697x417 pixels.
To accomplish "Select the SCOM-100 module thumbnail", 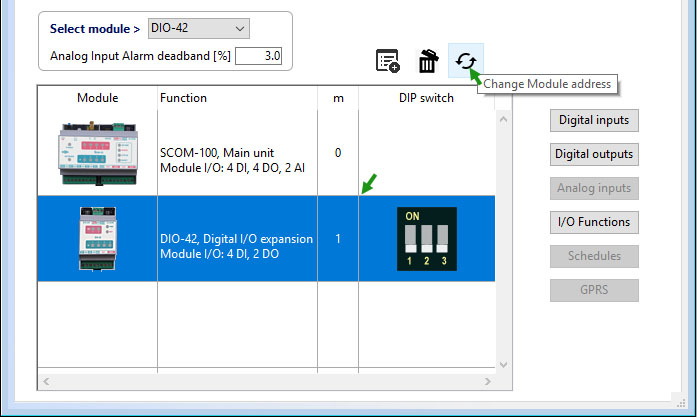I will [98, 153].
